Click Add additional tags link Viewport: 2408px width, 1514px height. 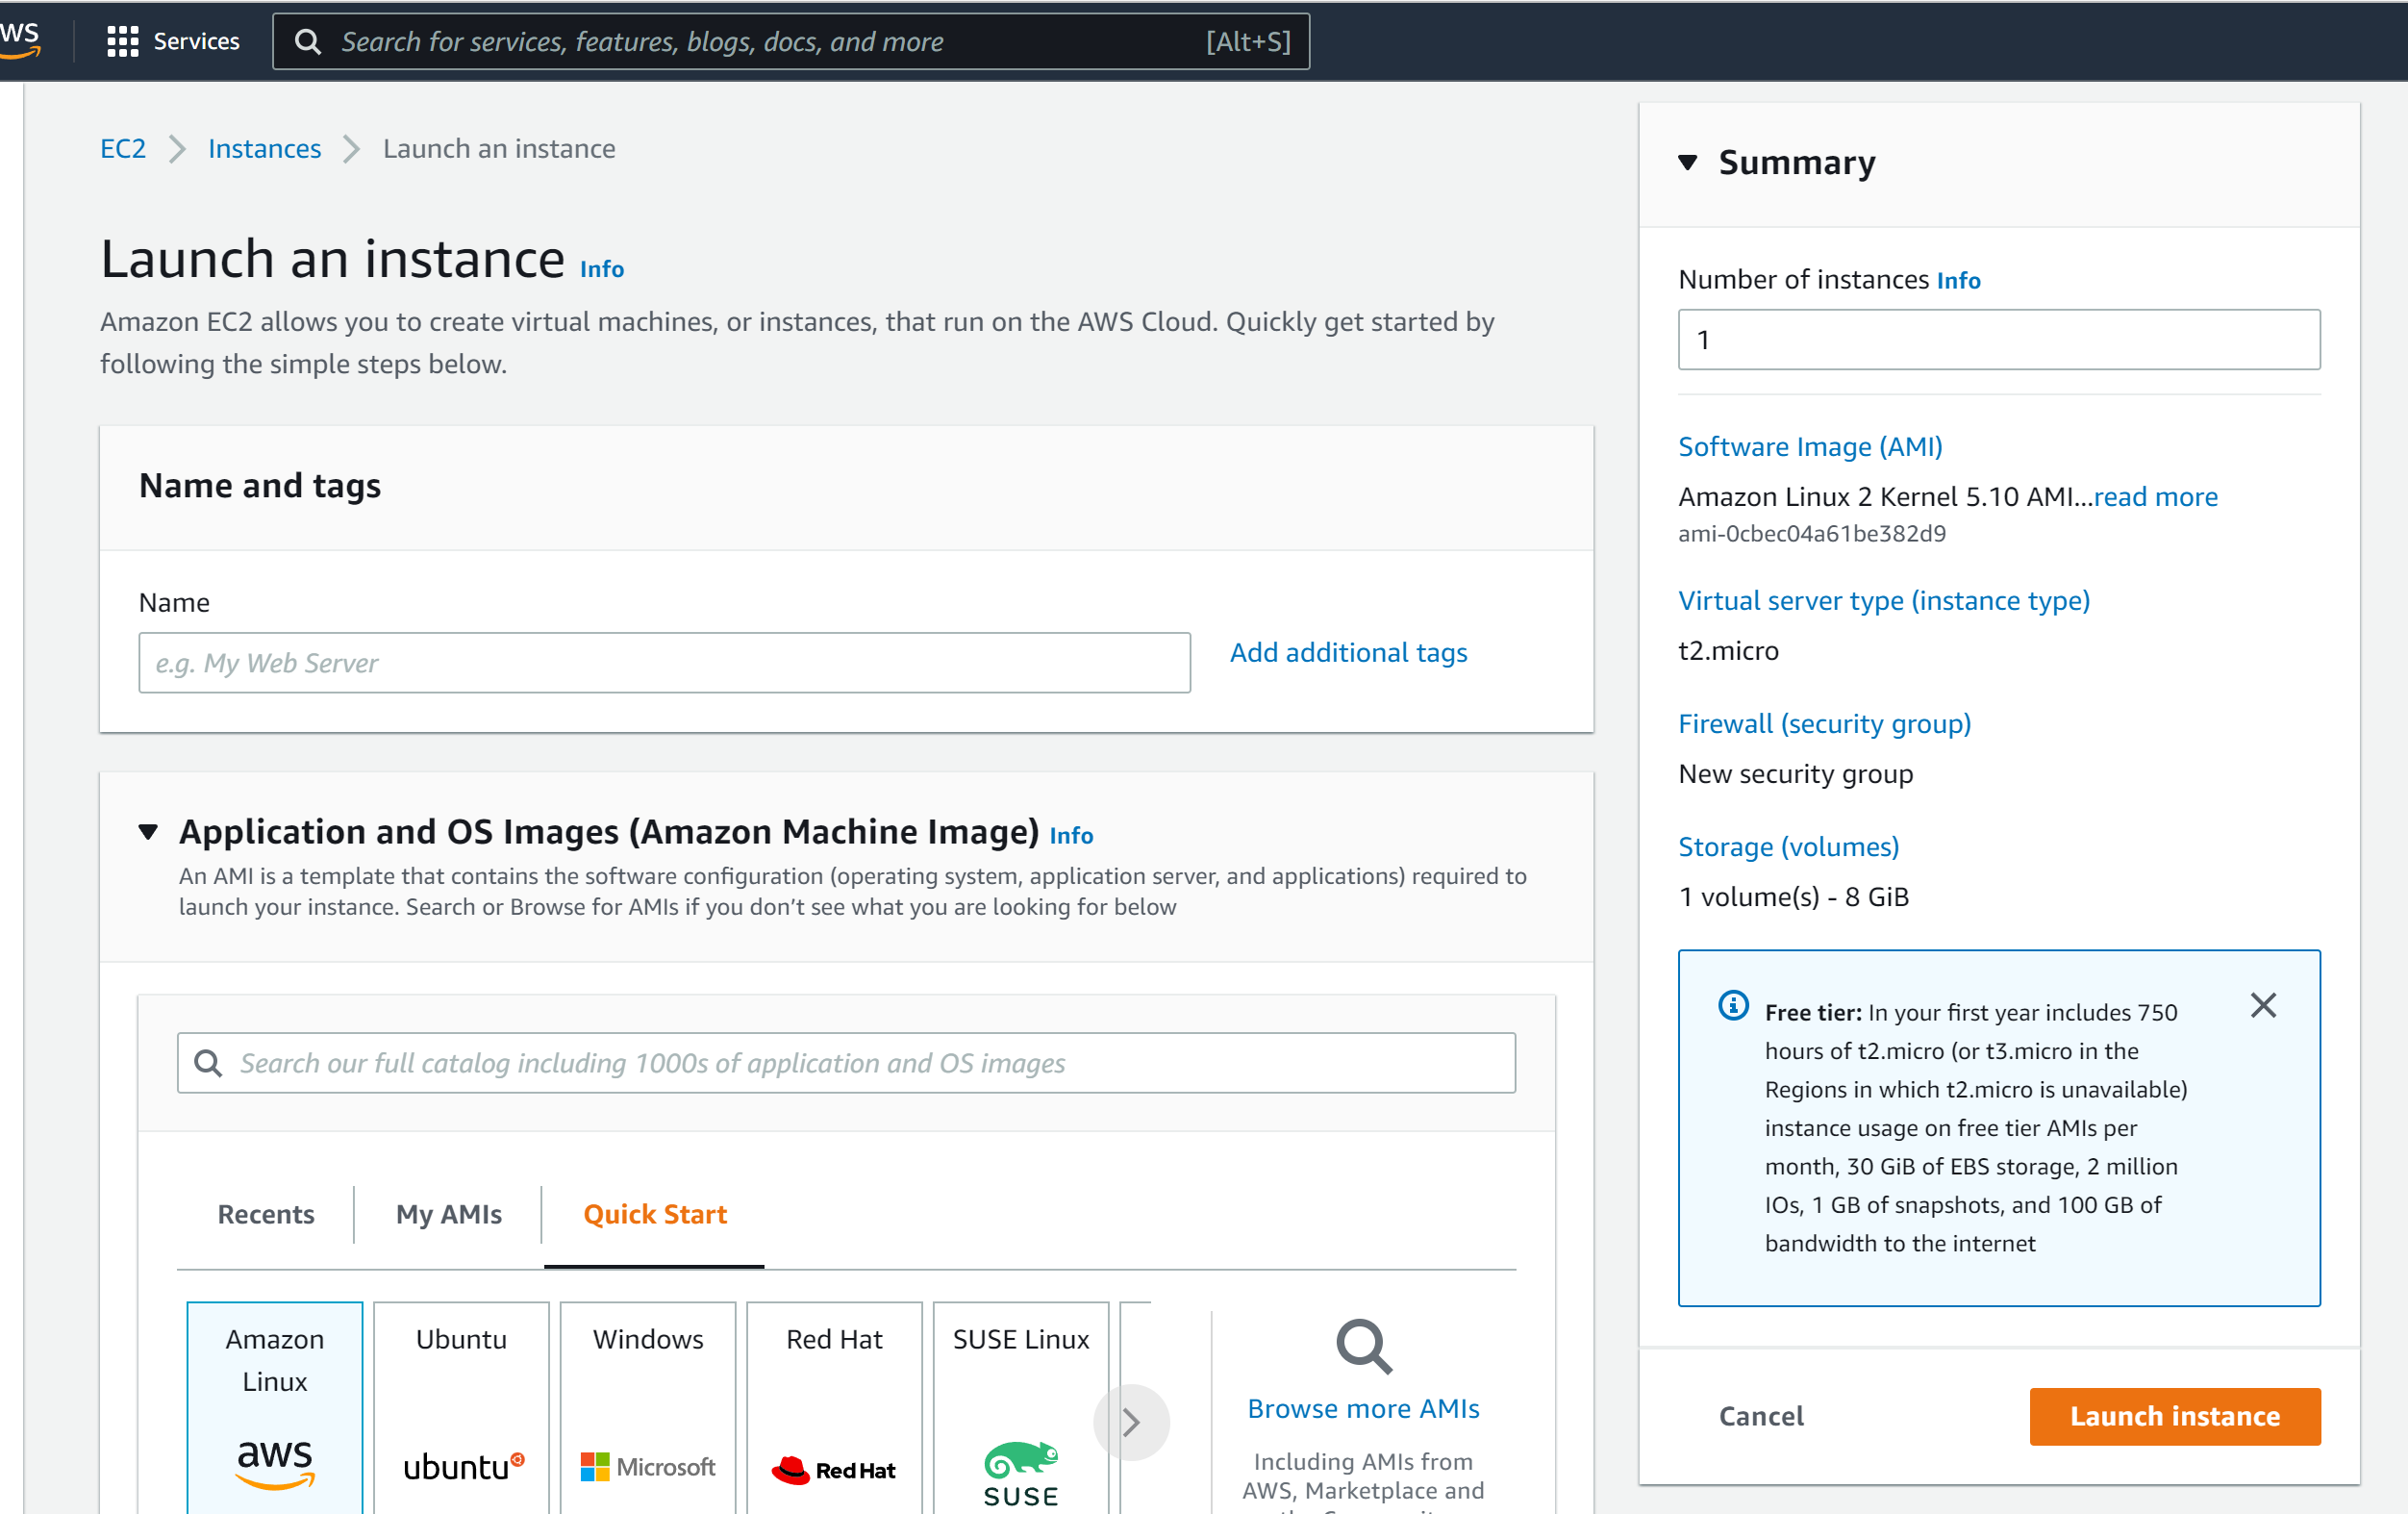pyautogui.click(x=1348, y=652)
